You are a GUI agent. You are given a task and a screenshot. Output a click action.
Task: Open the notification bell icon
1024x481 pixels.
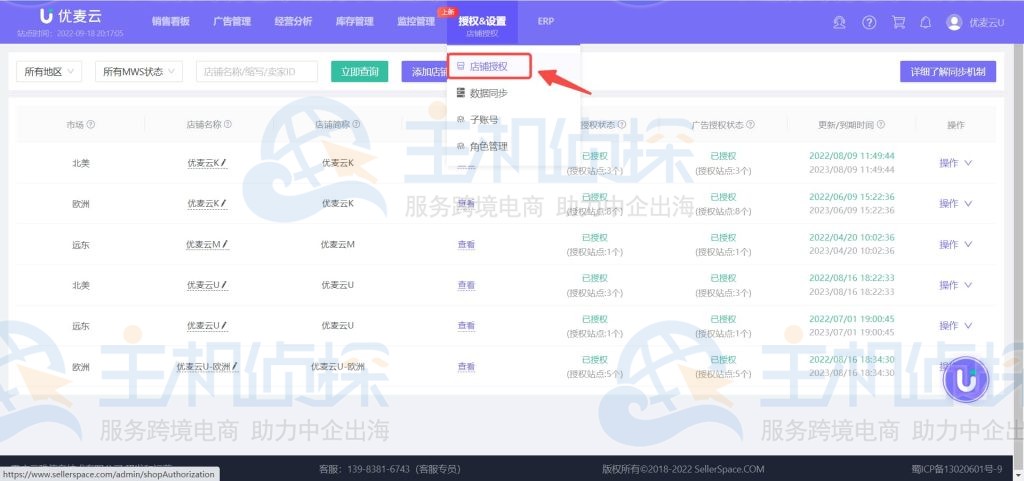tap(925, 22)
